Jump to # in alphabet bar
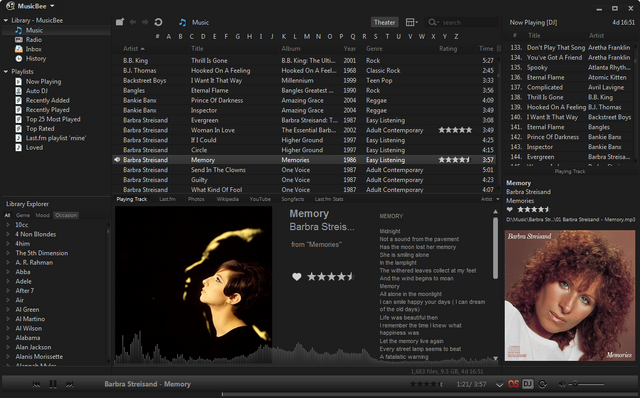640x398 pixels. [157, 36]
